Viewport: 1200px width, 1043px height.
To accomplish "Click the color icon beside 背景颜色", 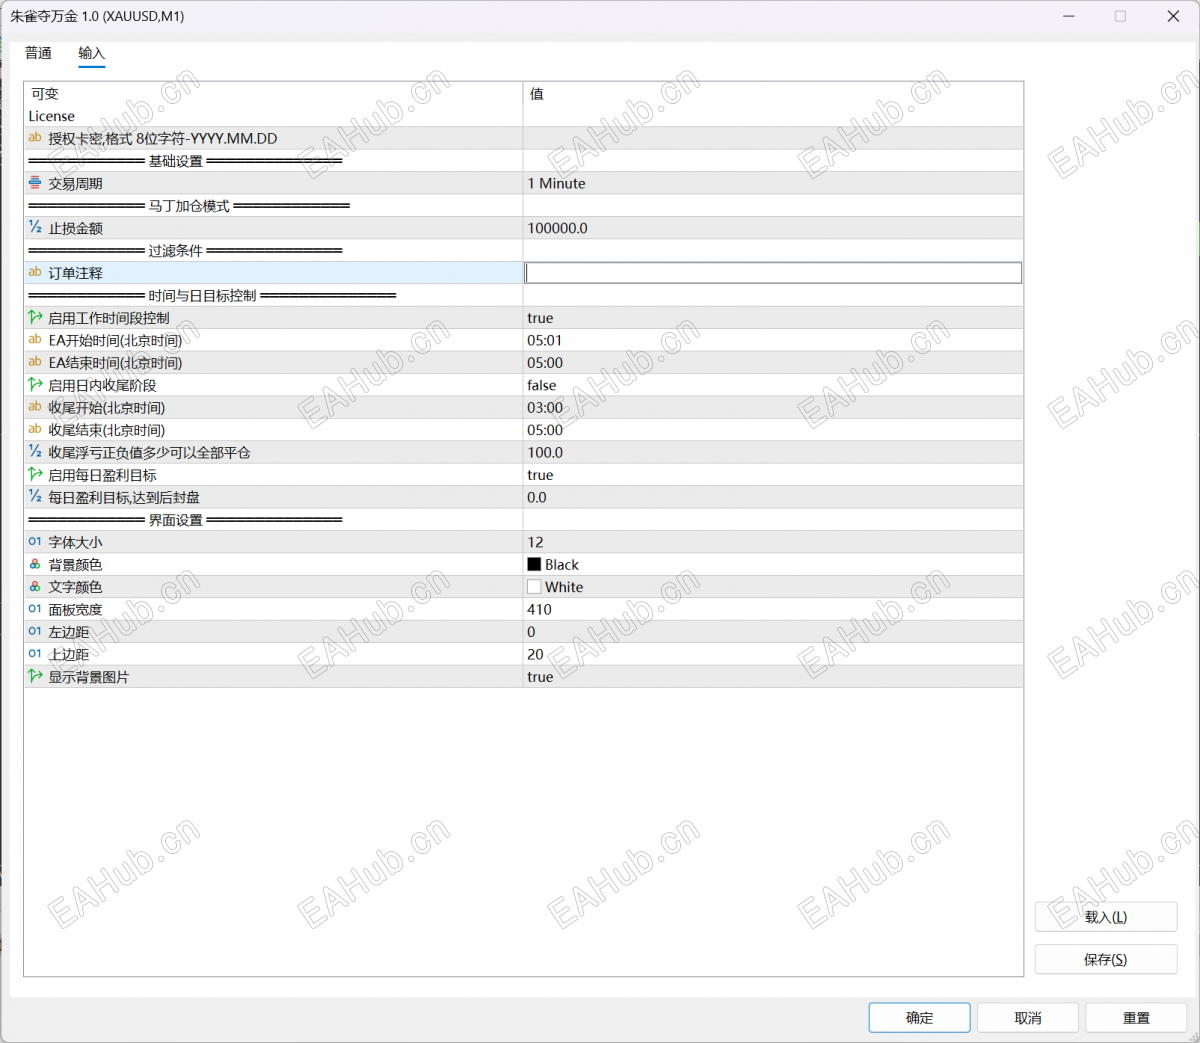I will coord(35,564).
